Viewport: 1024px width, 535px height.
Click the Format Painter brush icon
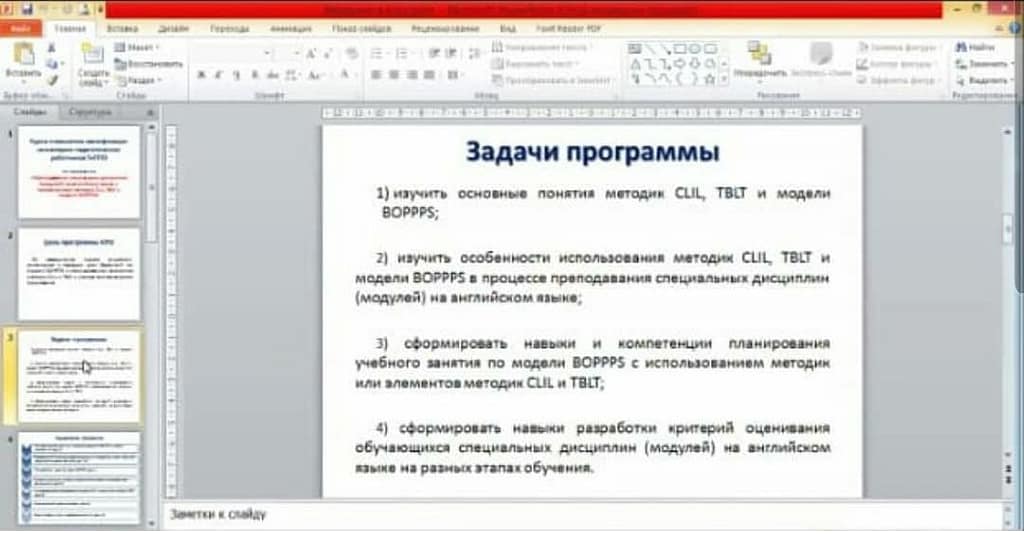click(x=53, y=80)
